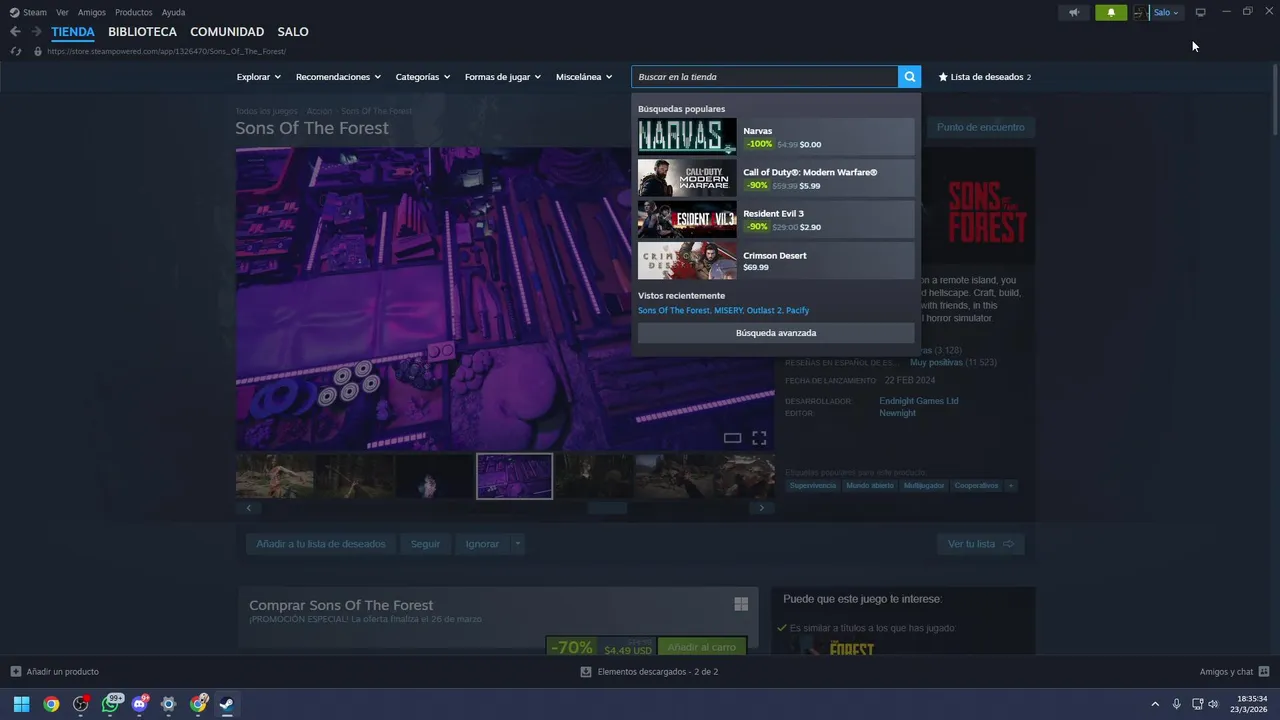Open the Ayuda menu
The image size is (1280, 720).
(173, 13)
